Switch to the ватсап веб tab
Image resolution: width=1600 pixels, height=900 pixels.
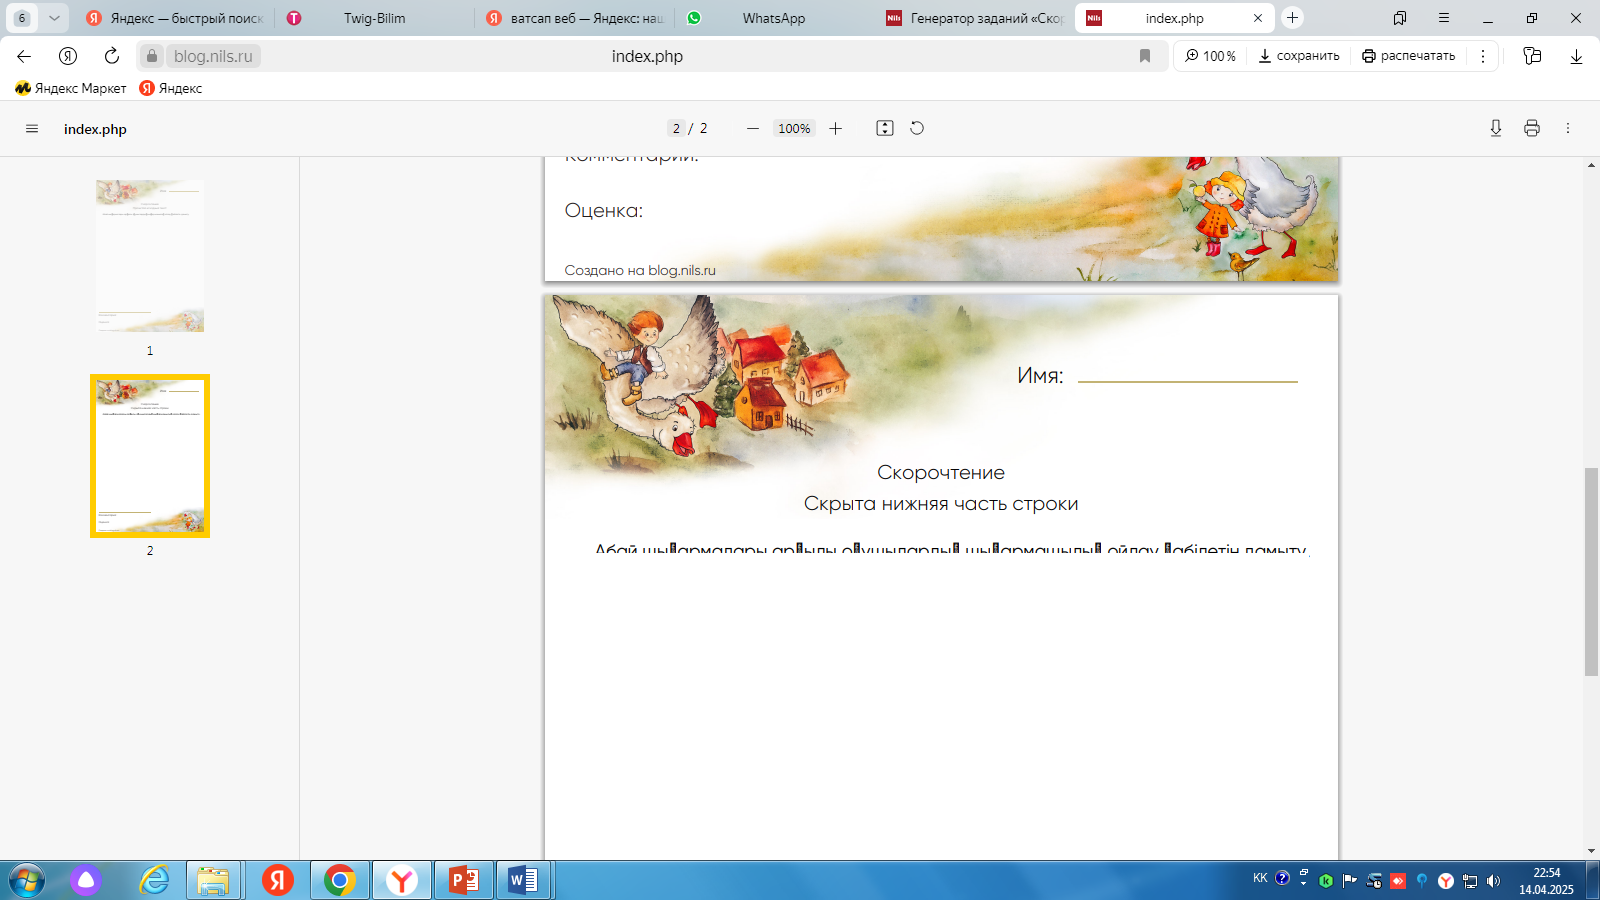coord(575,18)
